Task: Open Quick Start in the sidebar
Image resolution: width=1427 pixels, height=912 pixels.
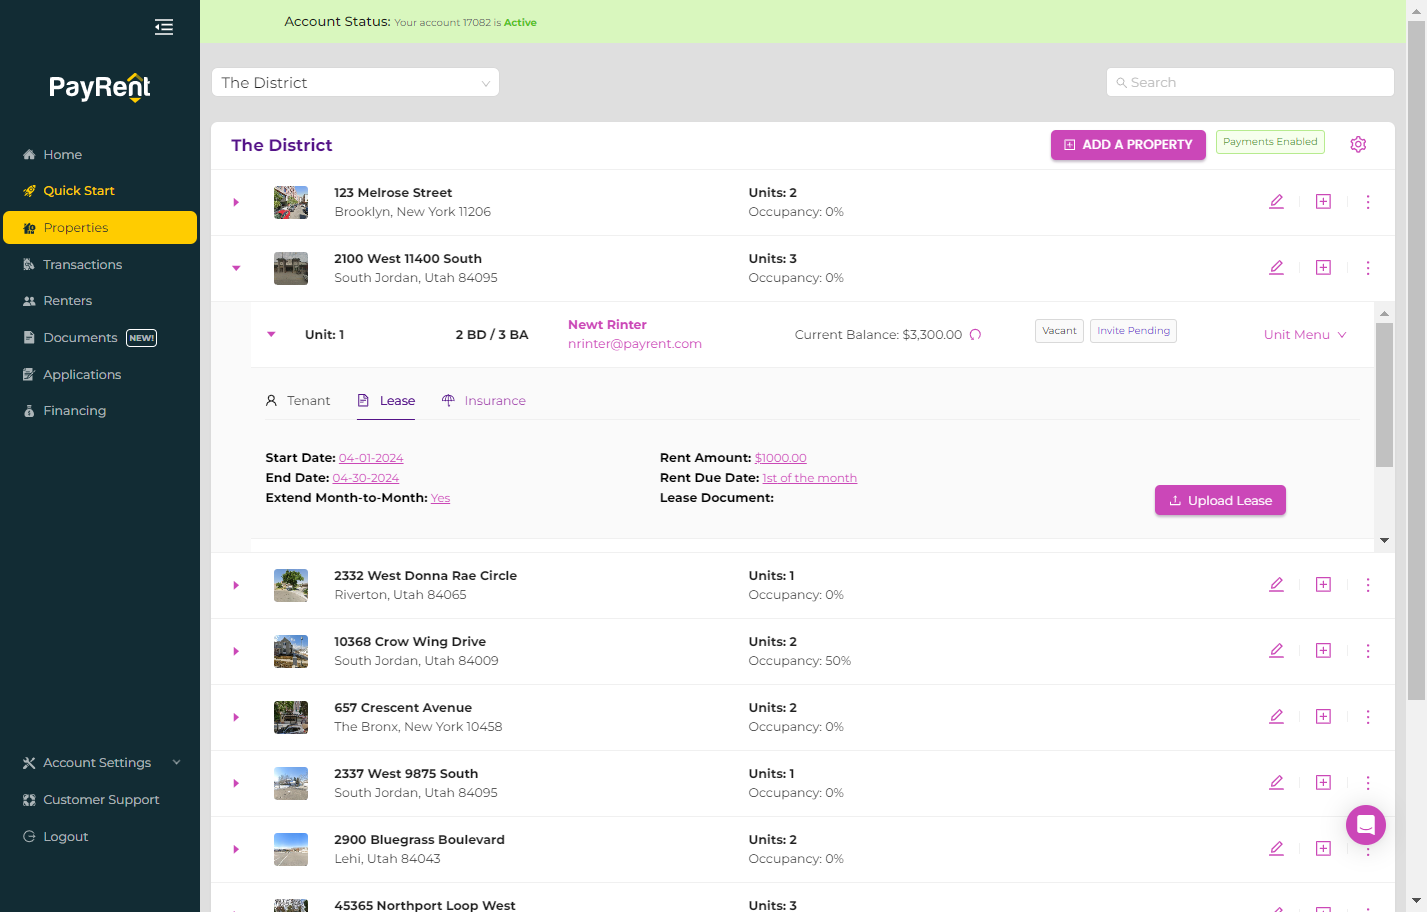Action: (x=79, y=191)
